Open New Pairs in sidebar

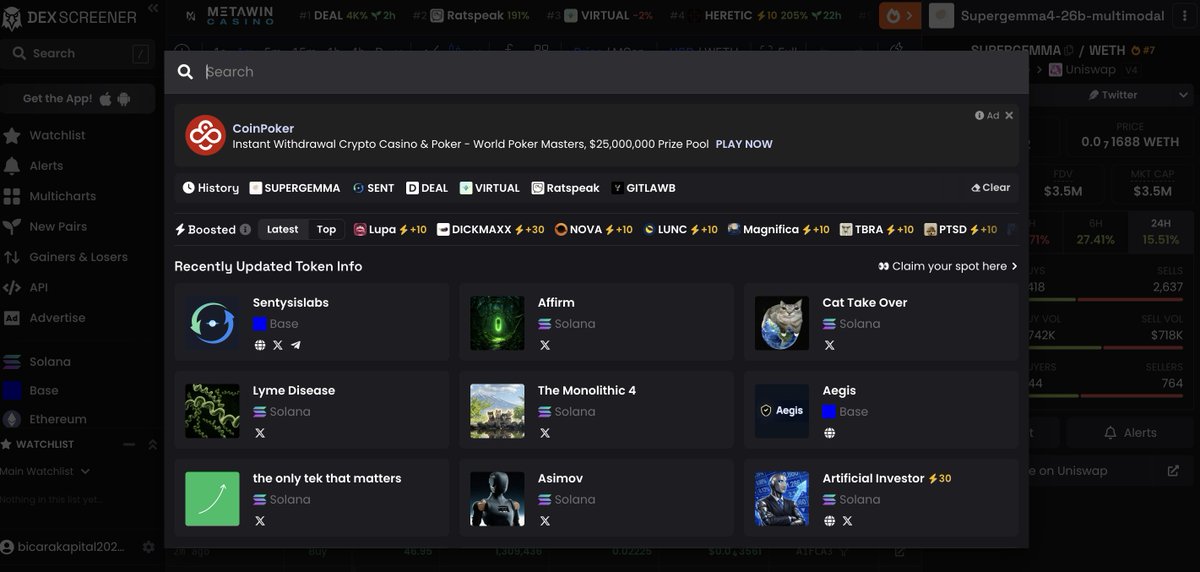58,227
